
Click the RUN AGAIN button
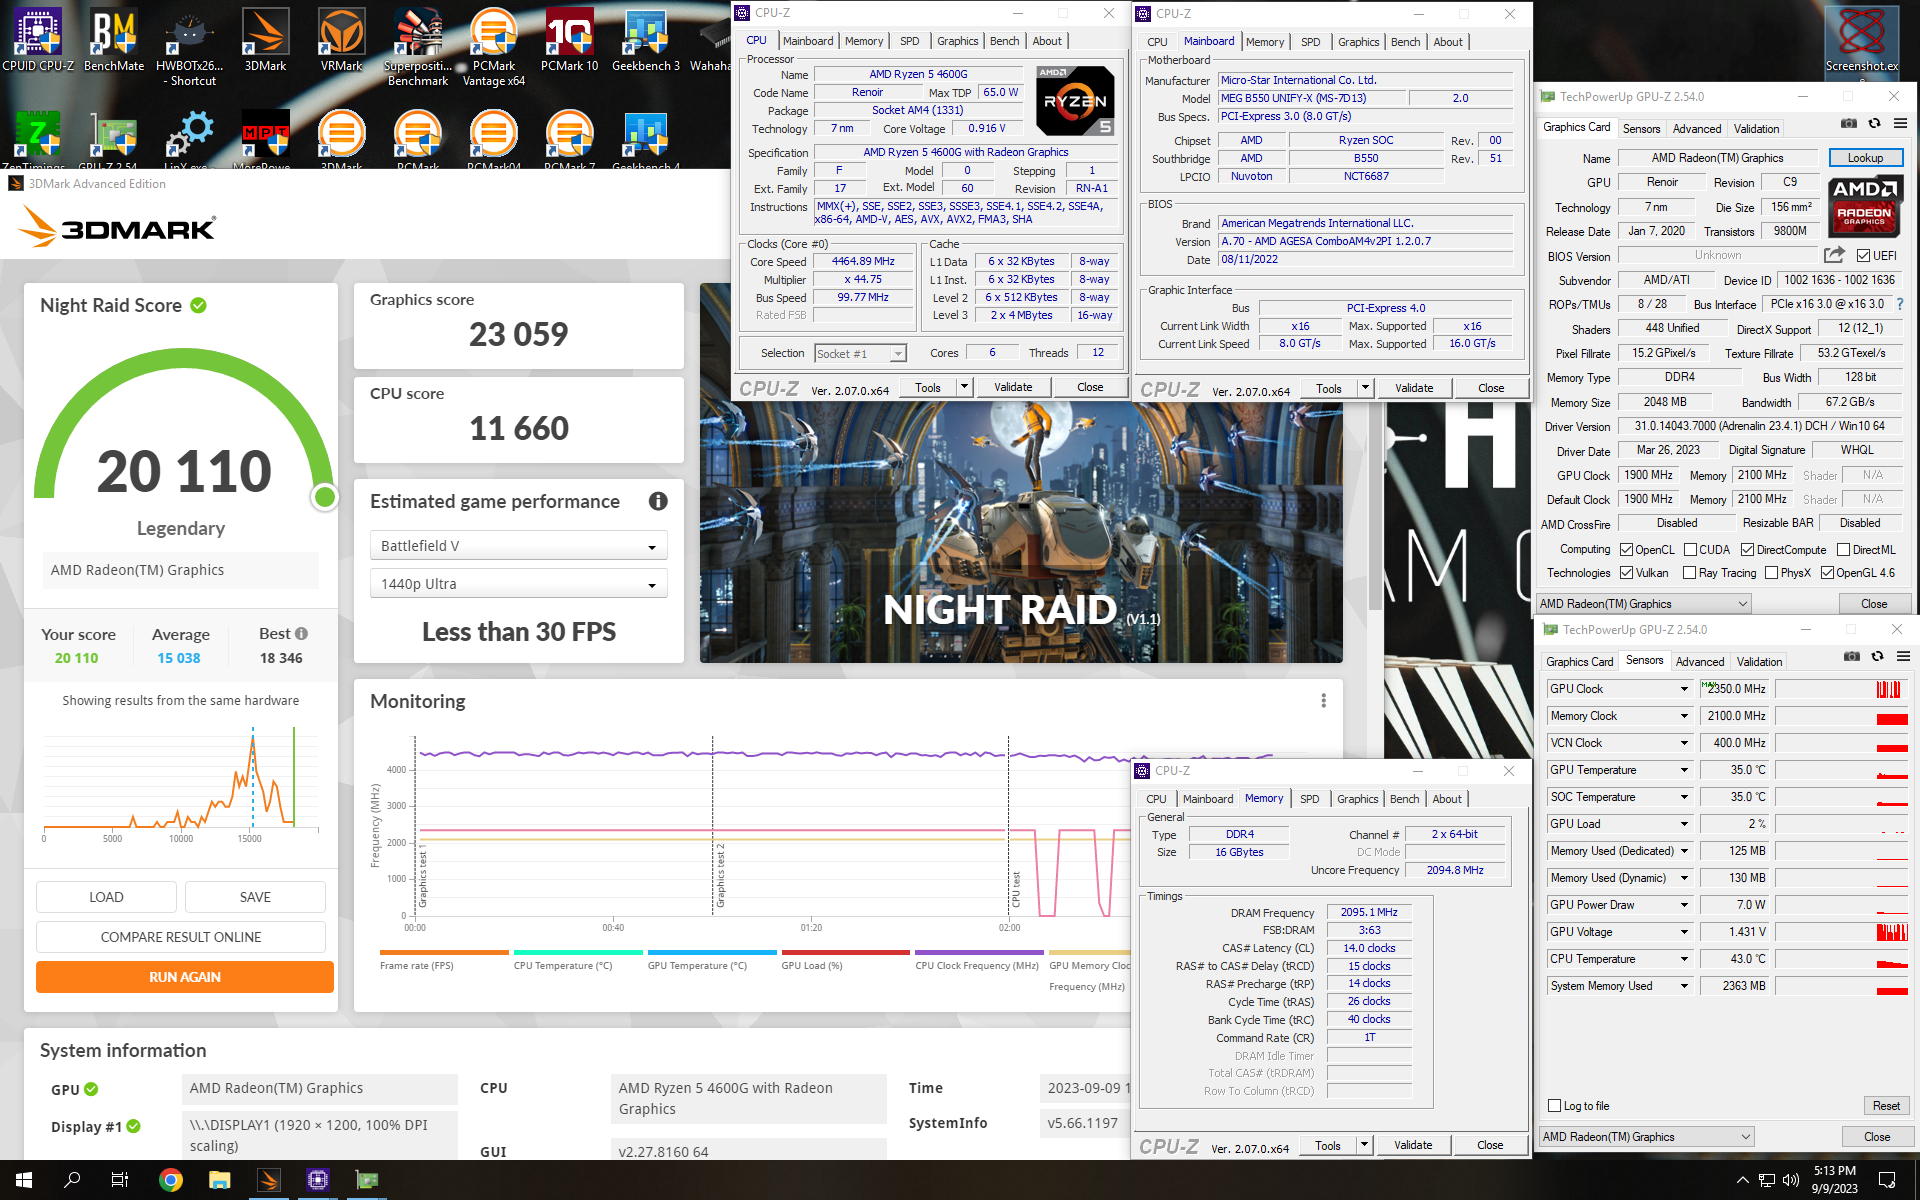click(185, 977)
